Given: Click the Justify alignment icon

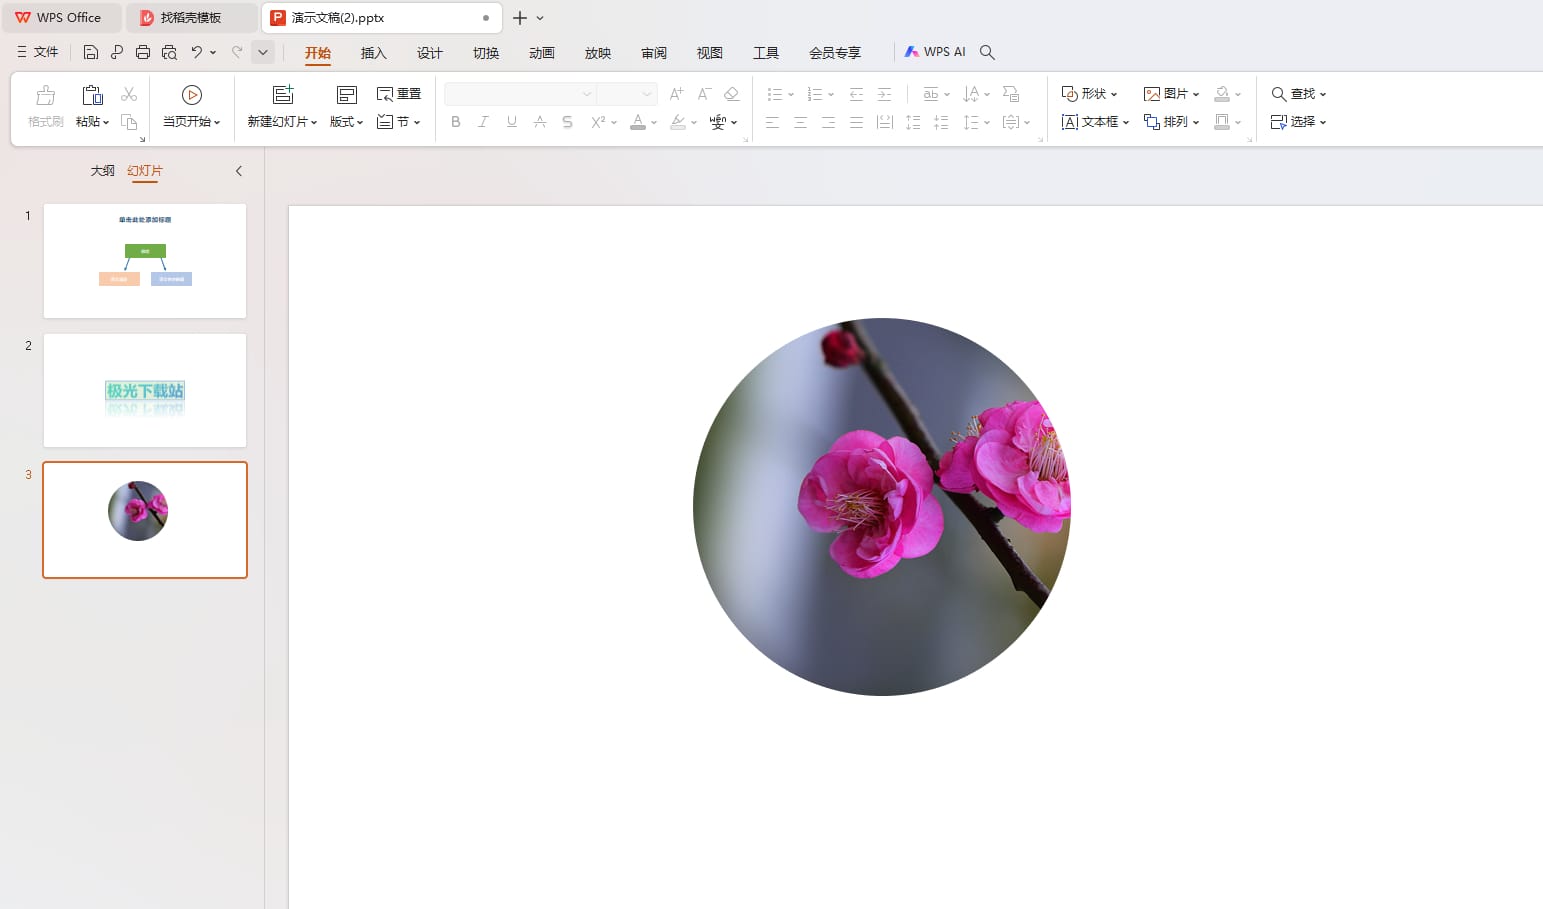Looking at the screenshot, I should click(x=856, y=122).
